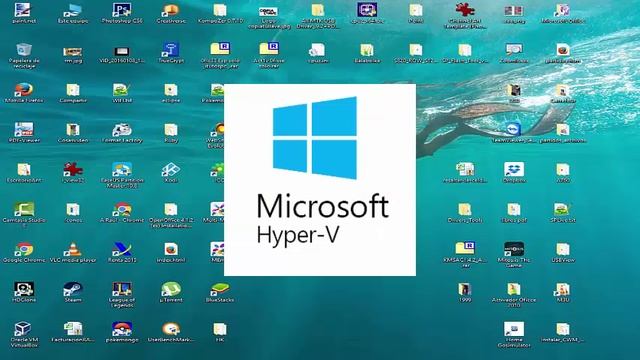Launch the TrueCrypt desktop shortcut
This screenshot has height=360, width=640.
pos(171,52)
